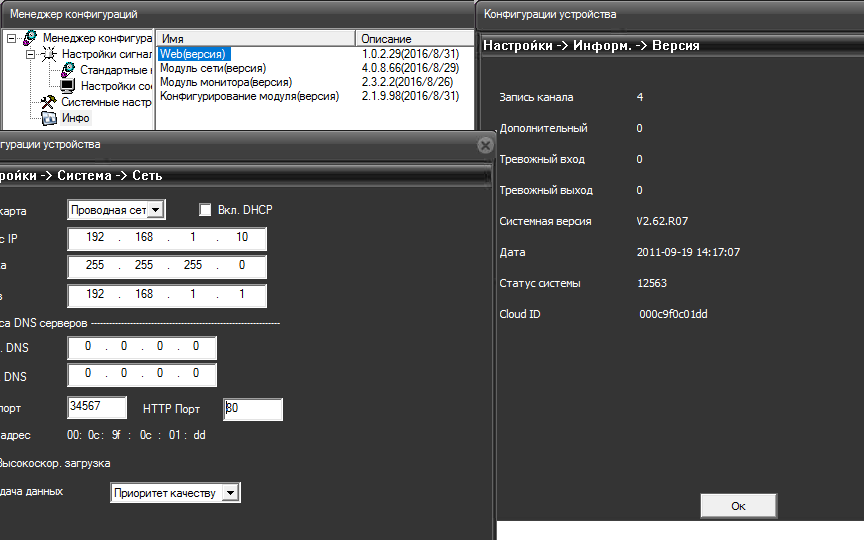
Task: Select the Модуль сети(версия) row
Action: (x=213, y=68)
